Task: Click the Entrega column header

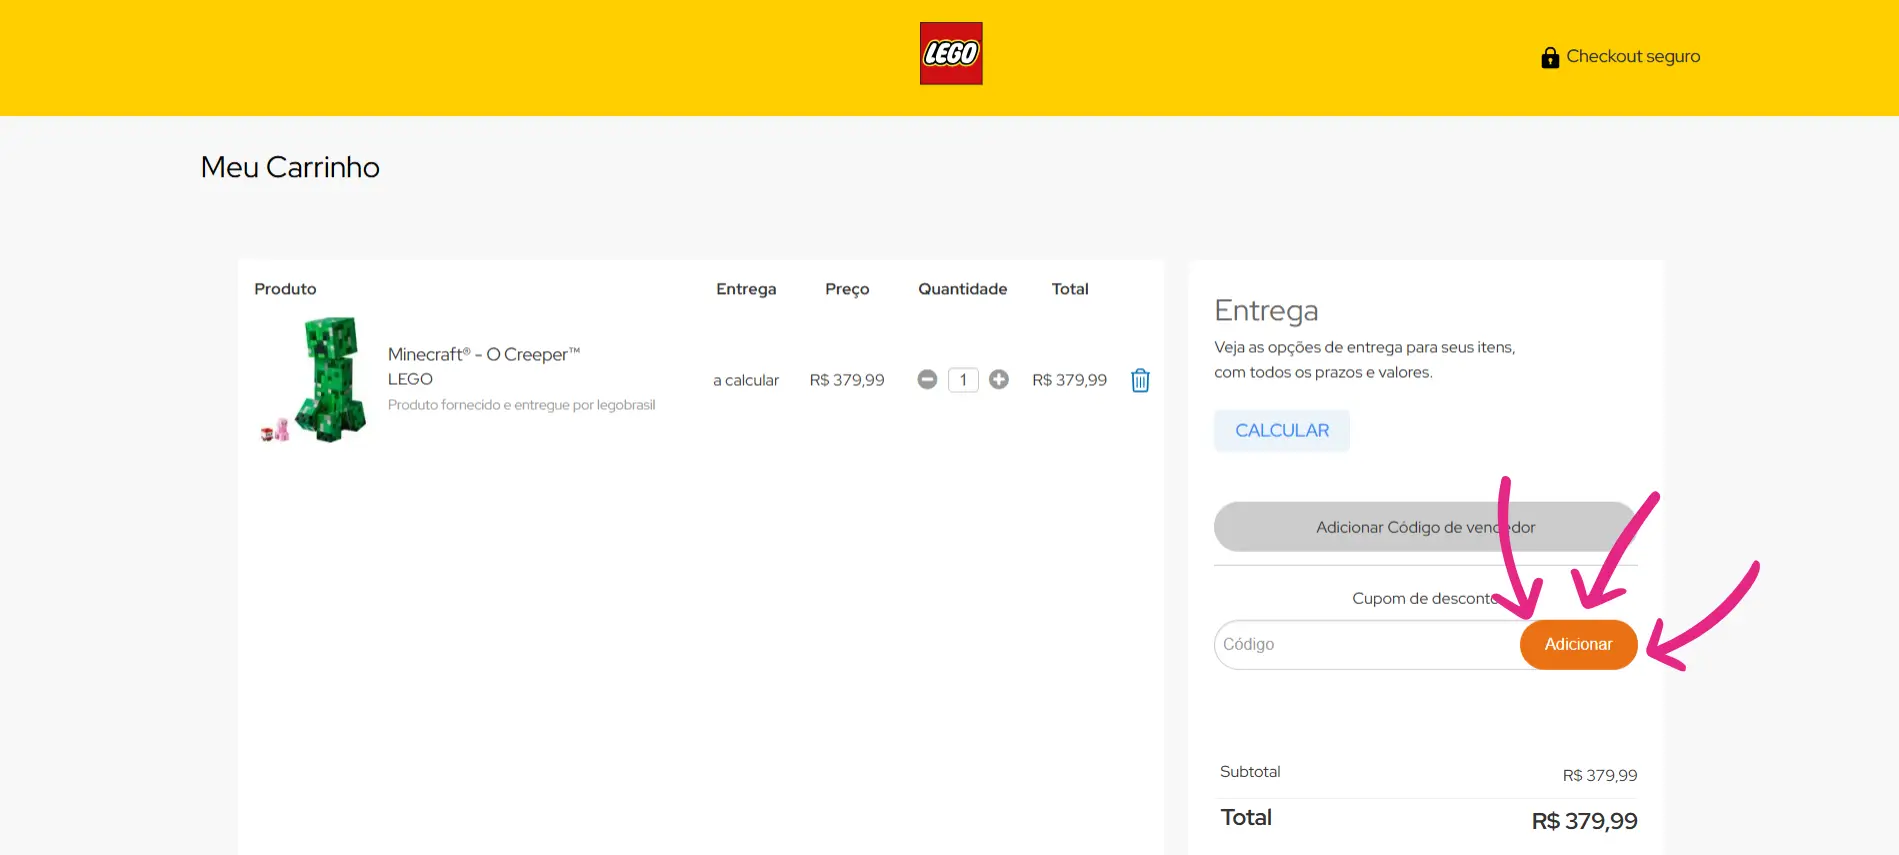Action: [x=746, y=289]
